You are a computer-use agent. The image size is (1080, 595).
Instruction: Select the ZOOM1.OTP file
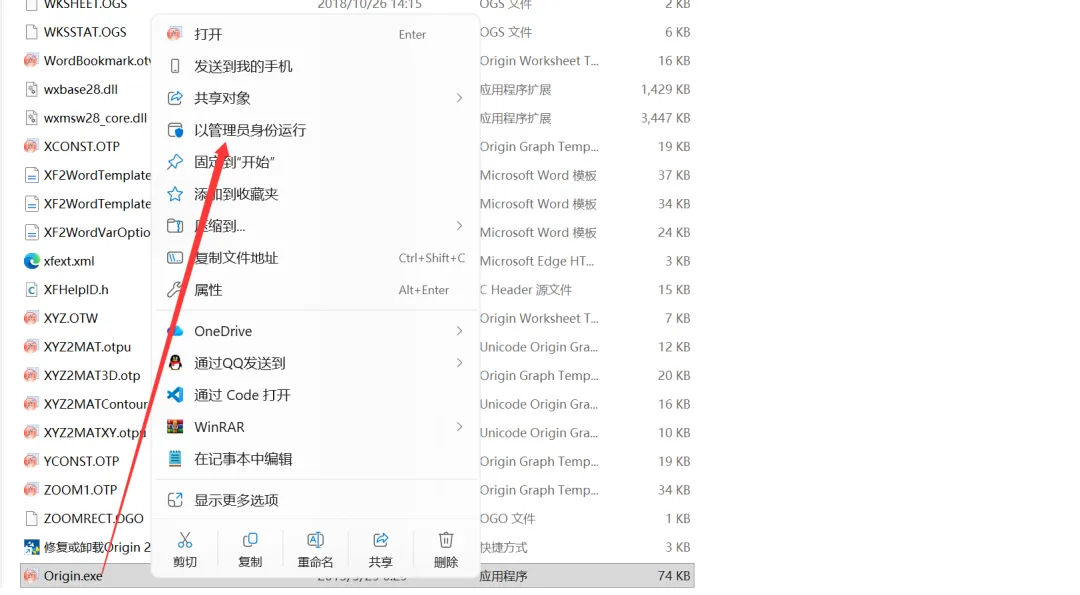click(80, 490)
